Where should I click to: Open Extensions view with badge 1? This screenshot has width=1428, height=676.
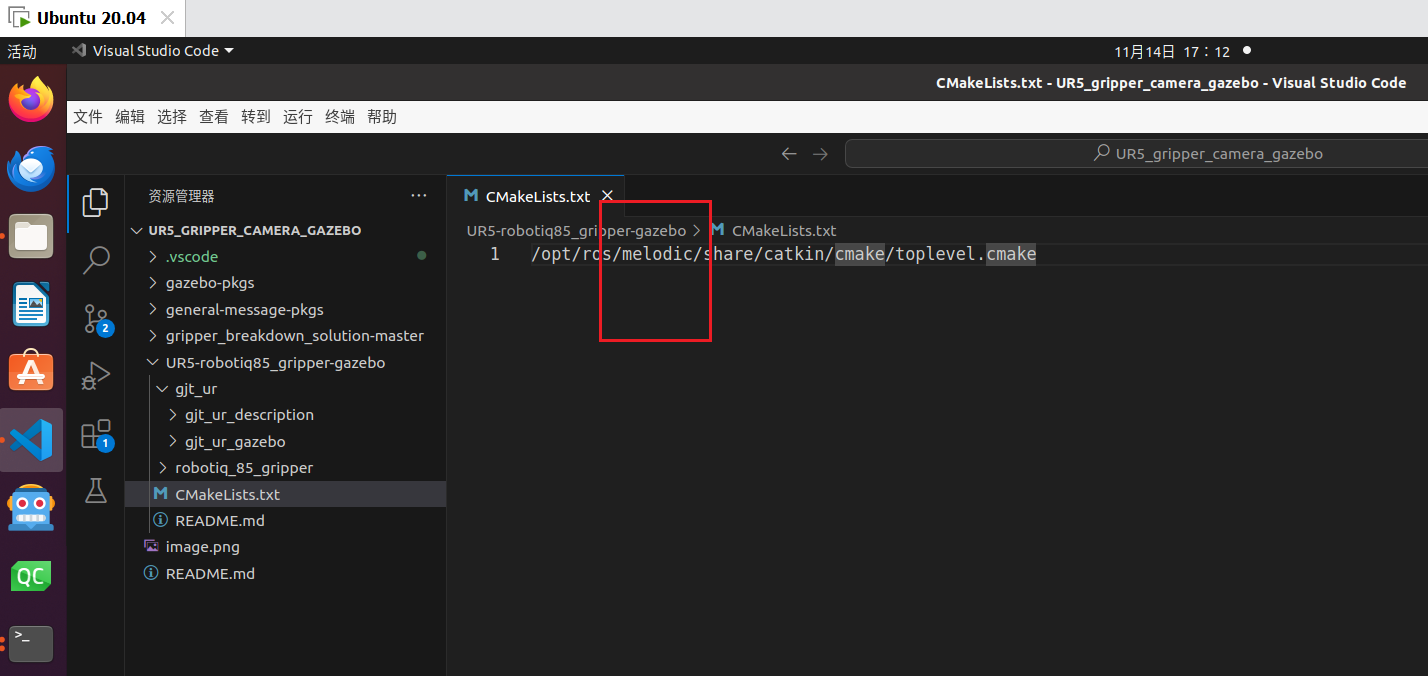[96, 434]
